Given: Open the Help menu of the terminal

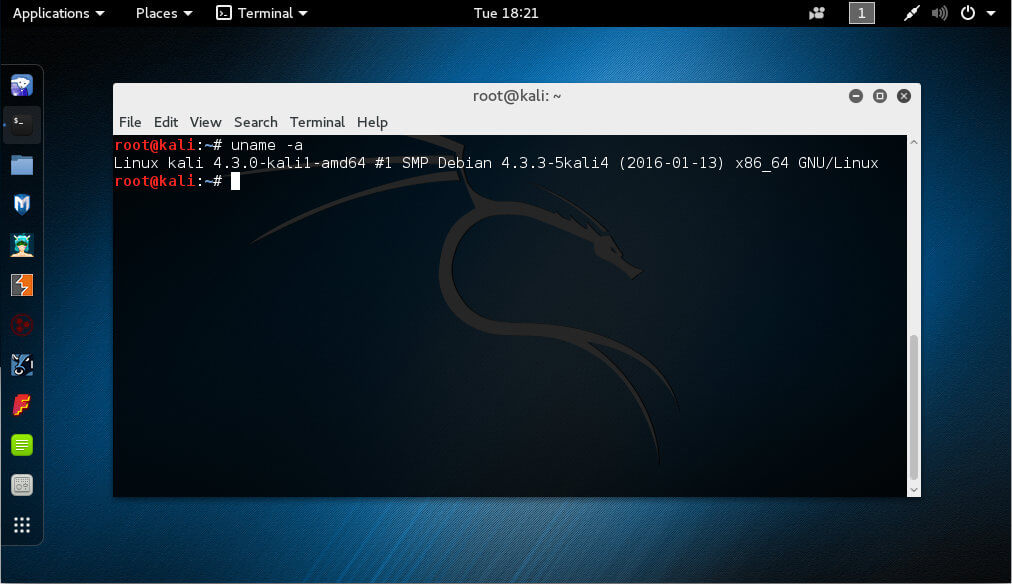Looking at the screenshot, I should pos(372,122).
